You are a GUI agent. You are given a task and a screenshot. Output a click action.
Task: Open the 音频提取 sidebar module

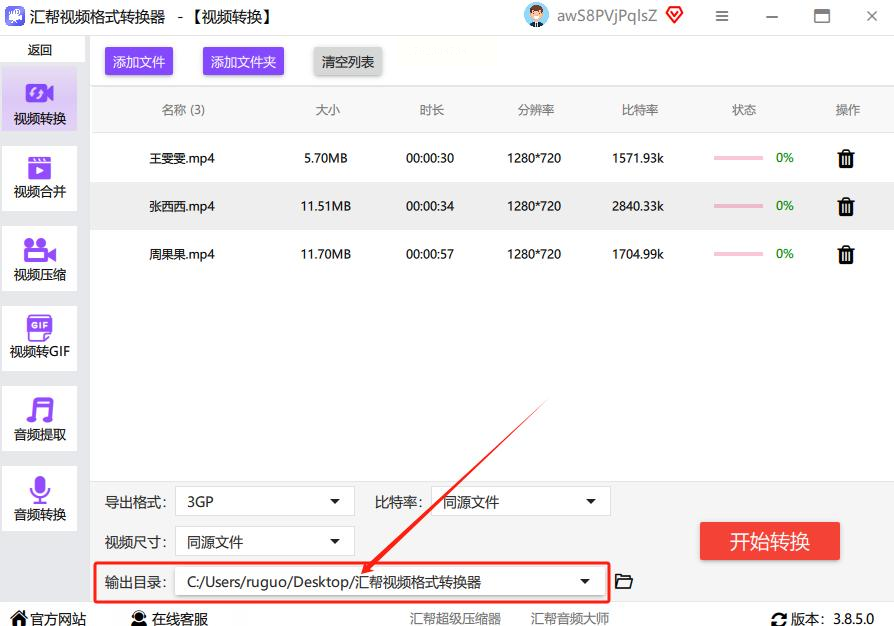click(x=39, y=418)
